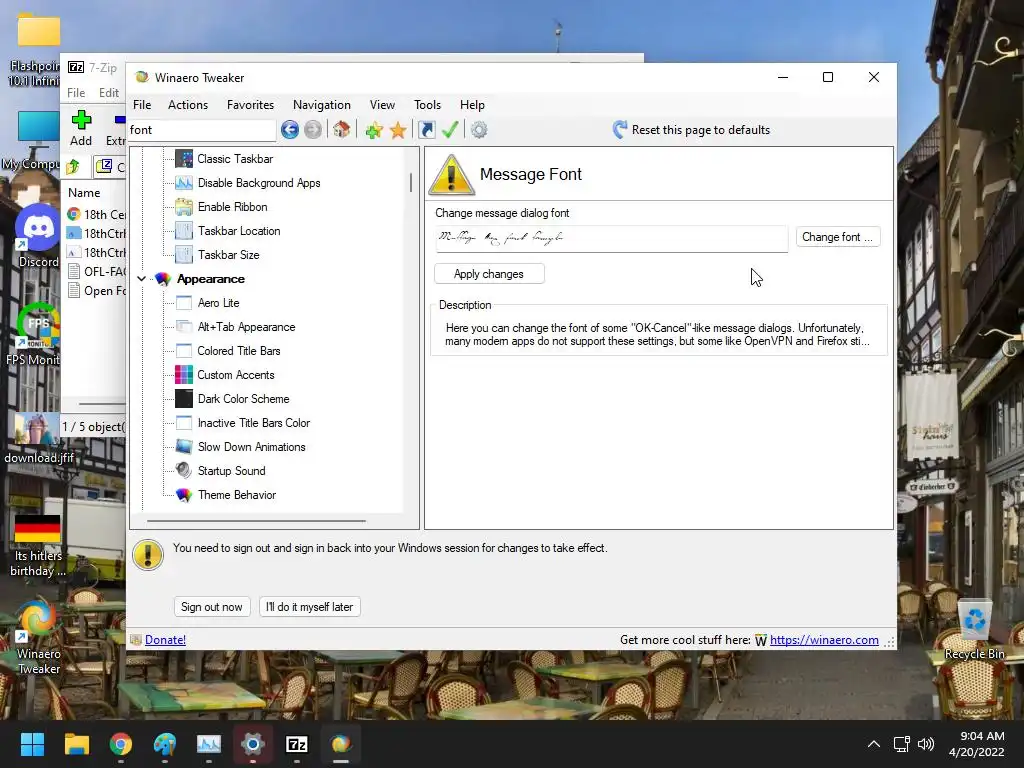Select the Custom Accents entry

[236, 375]
